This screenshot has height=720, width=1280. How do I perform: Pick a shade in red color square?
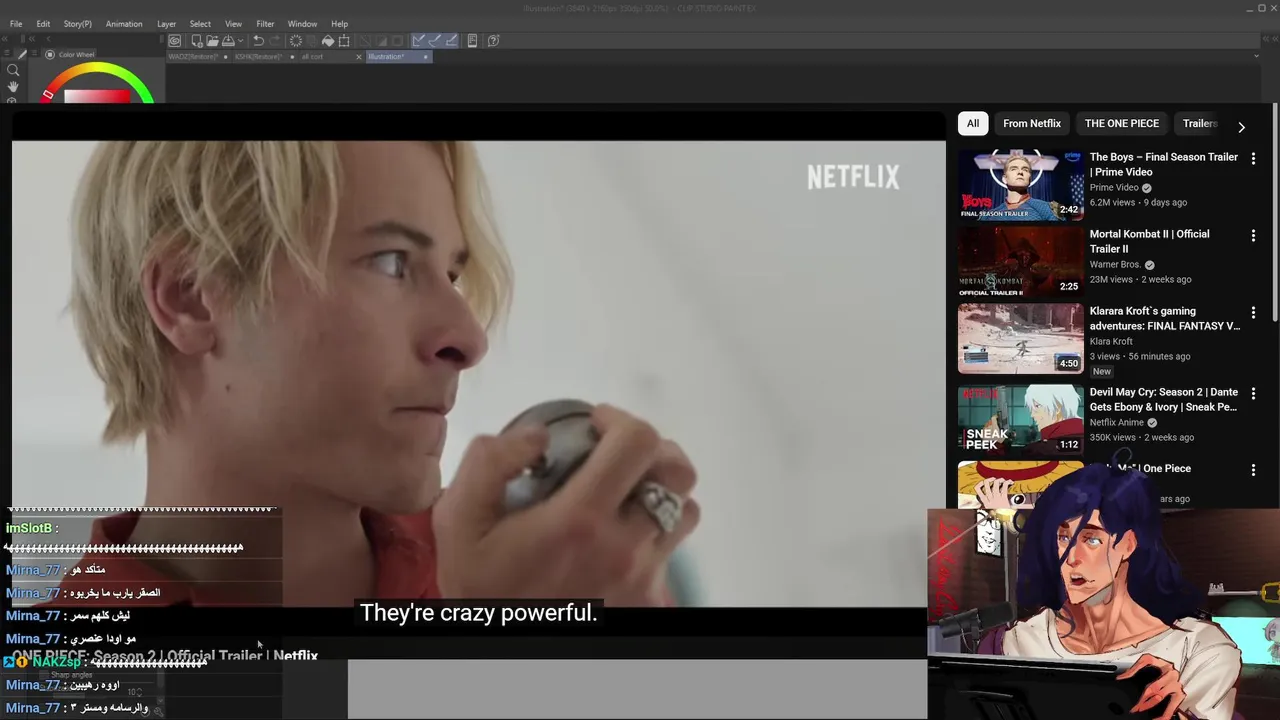pyautogui.click(x=97, y=96)
